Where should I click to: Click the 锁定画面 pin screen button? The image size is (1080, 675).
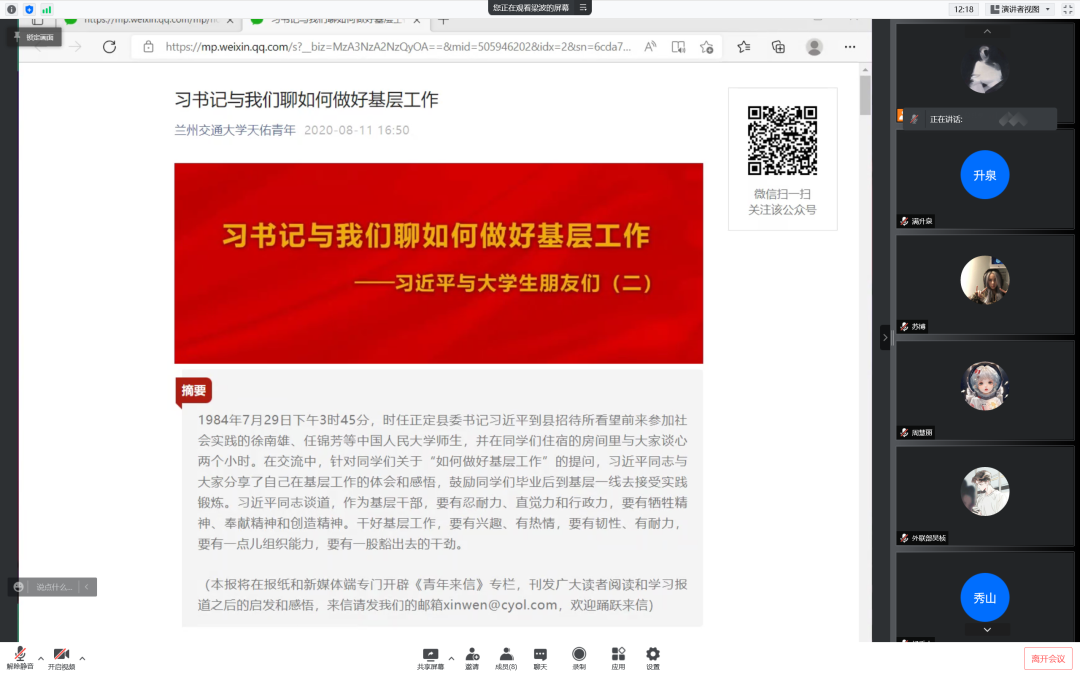tap(36, 37)
